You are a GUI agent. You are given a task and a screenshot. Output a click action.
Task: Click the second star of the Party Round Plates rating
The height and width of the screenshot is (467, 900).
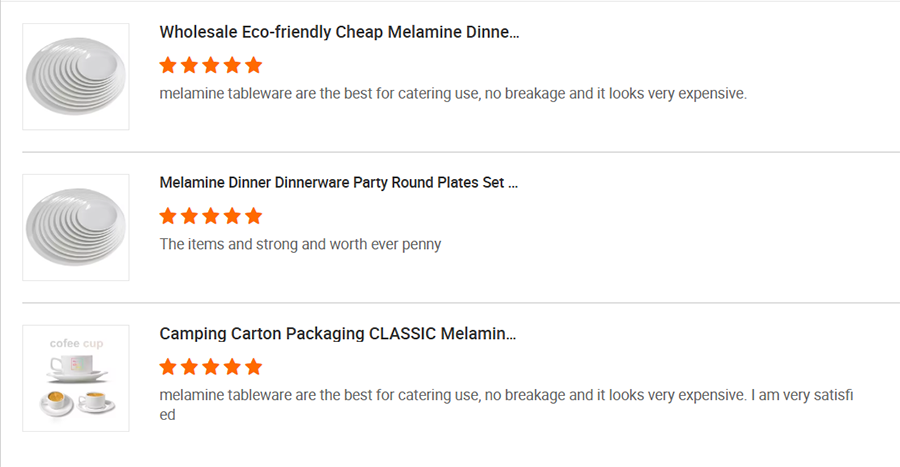point(189,216)
